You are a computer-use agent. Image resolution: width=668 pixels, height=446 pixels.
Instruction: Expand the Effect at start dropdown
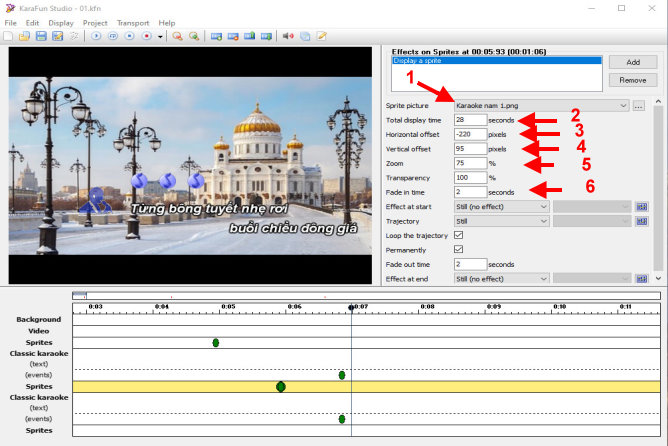point(544,206)
